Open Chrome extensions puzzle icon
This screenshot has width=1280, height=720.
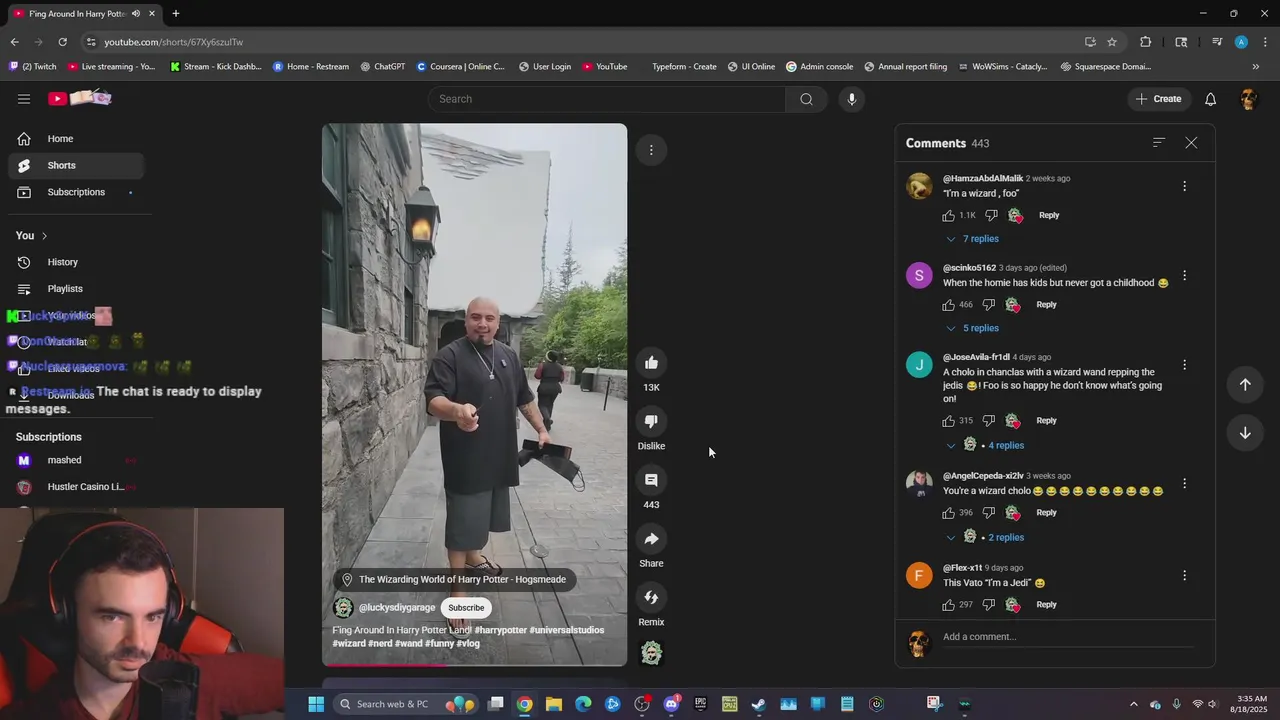coord(1146,42)
